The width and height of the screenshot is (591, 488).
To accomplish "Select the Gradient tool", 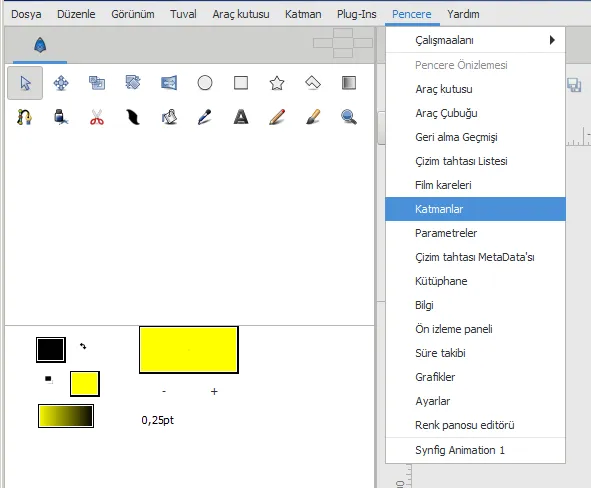I will pos(349,83).
